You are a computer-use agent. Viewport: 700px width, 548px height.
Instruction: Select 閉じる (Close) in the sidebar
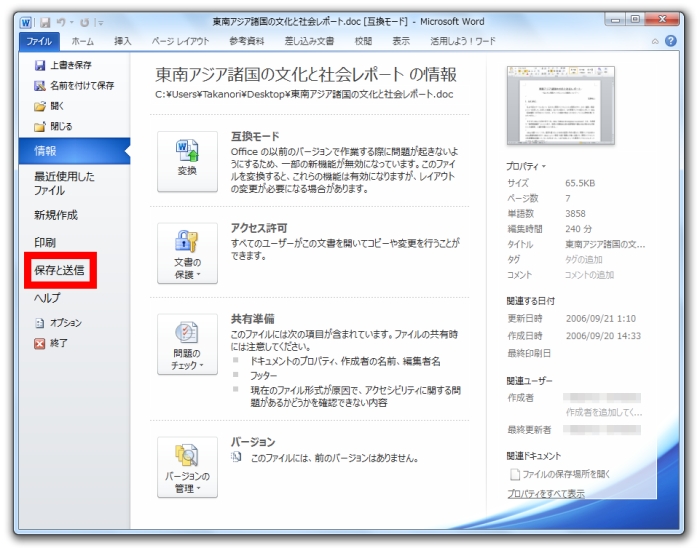coord(53,126)
